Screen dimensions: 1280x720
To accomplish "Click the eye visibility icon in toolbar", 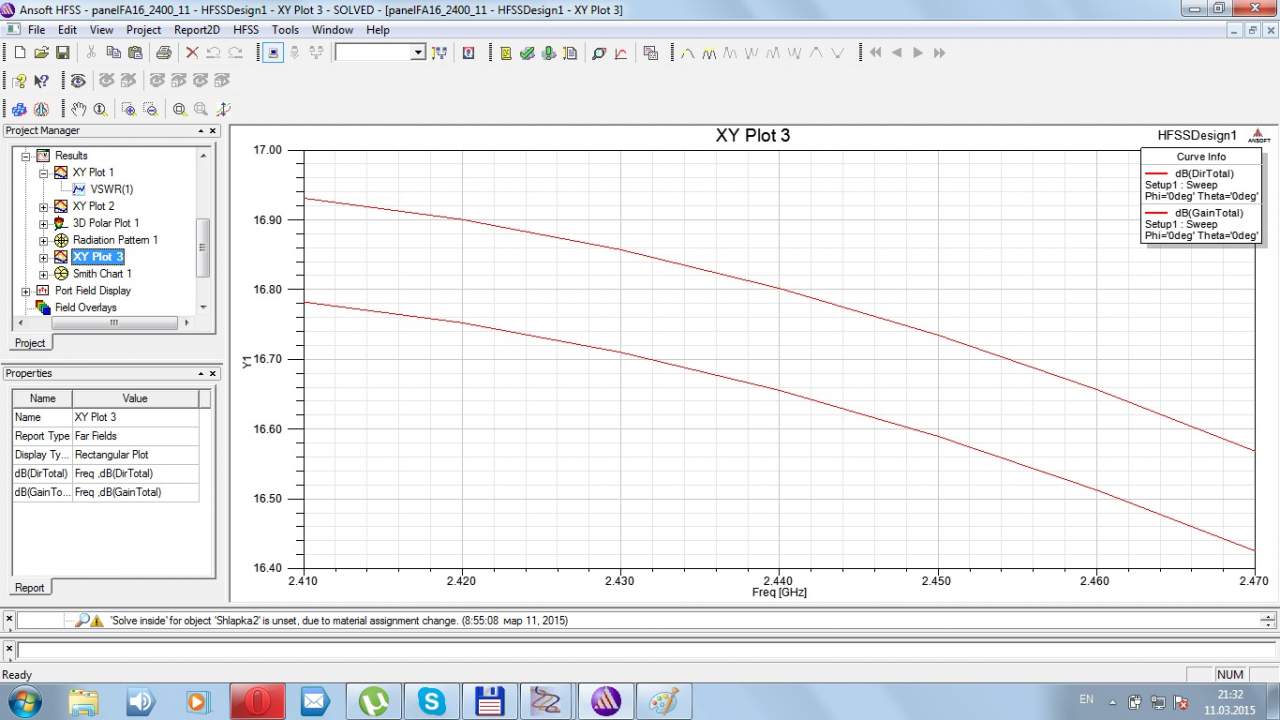I will [x=78, y=81].
